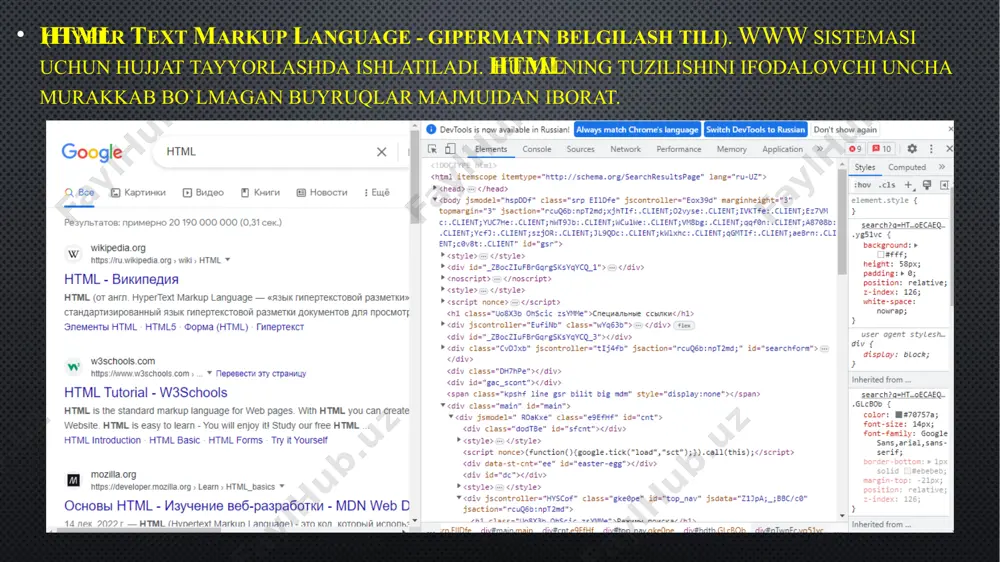This screenshot has width=1000, height=562.
Task: Toggle the :hov element state button
Action: (x=863, y=185)
